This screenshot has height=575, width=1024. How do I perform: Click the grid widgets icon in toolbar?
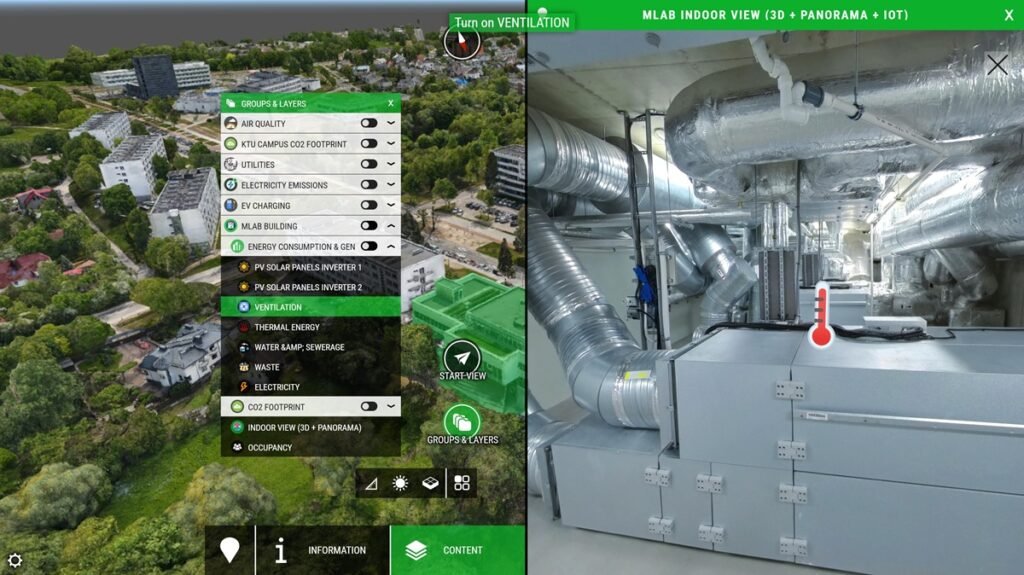click(462, 483)
